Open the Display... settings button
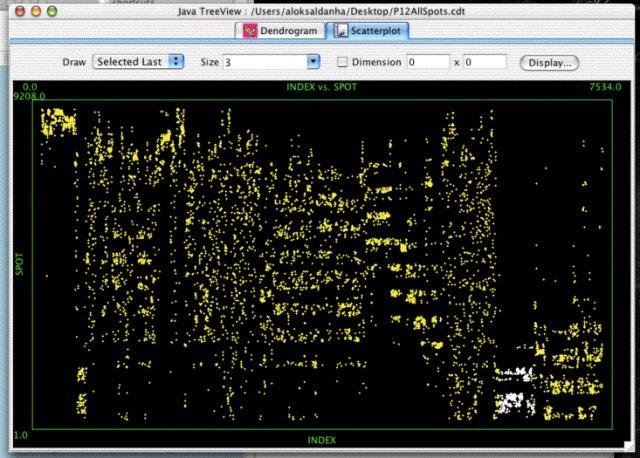Image resolution: width=640 pixels, height=458 pixels. tap(549, 63)
